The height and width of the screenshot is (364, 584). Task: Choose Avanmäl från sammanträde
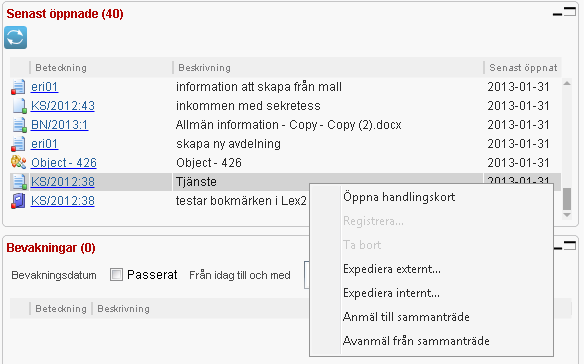(416, 341)
